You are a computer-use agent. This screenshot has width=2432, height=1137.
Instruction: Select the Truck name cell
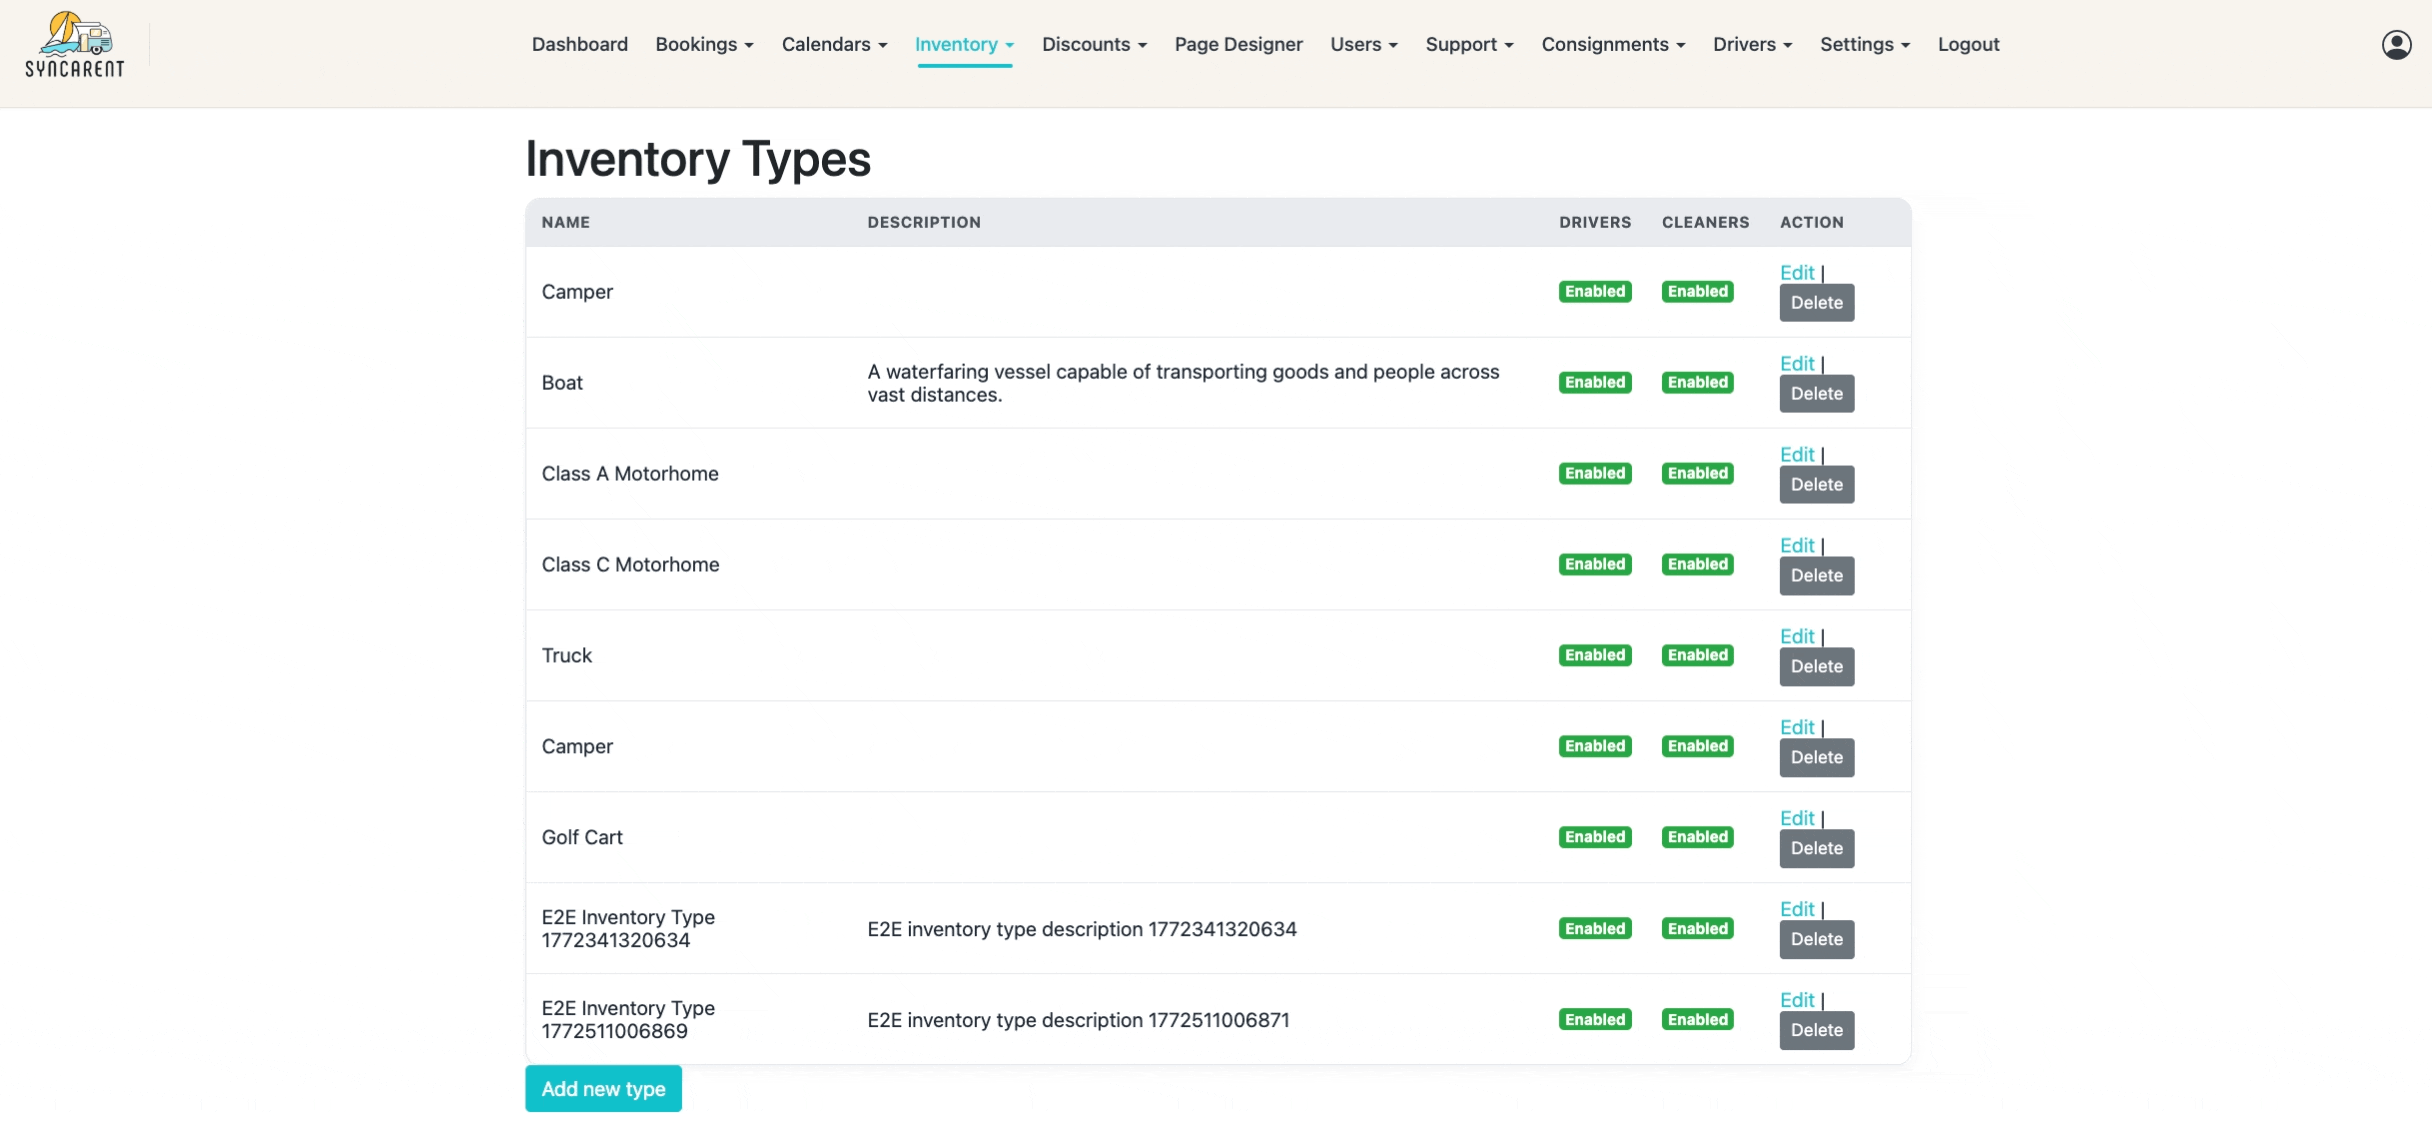pyautogui.click(x=567, y=656)
